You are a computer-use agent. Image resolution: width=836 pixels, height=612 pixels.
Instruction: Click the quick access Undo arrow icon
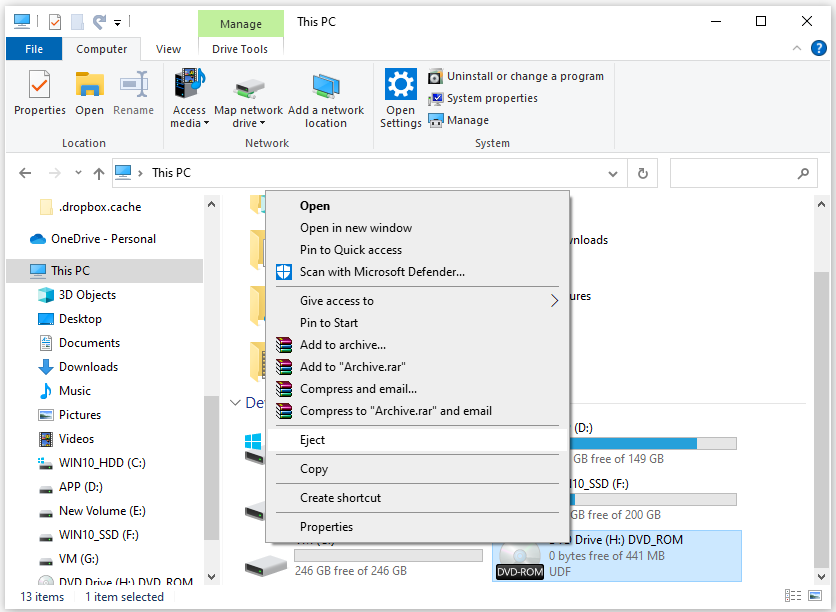pyautogui.click(x=99, y=22)
